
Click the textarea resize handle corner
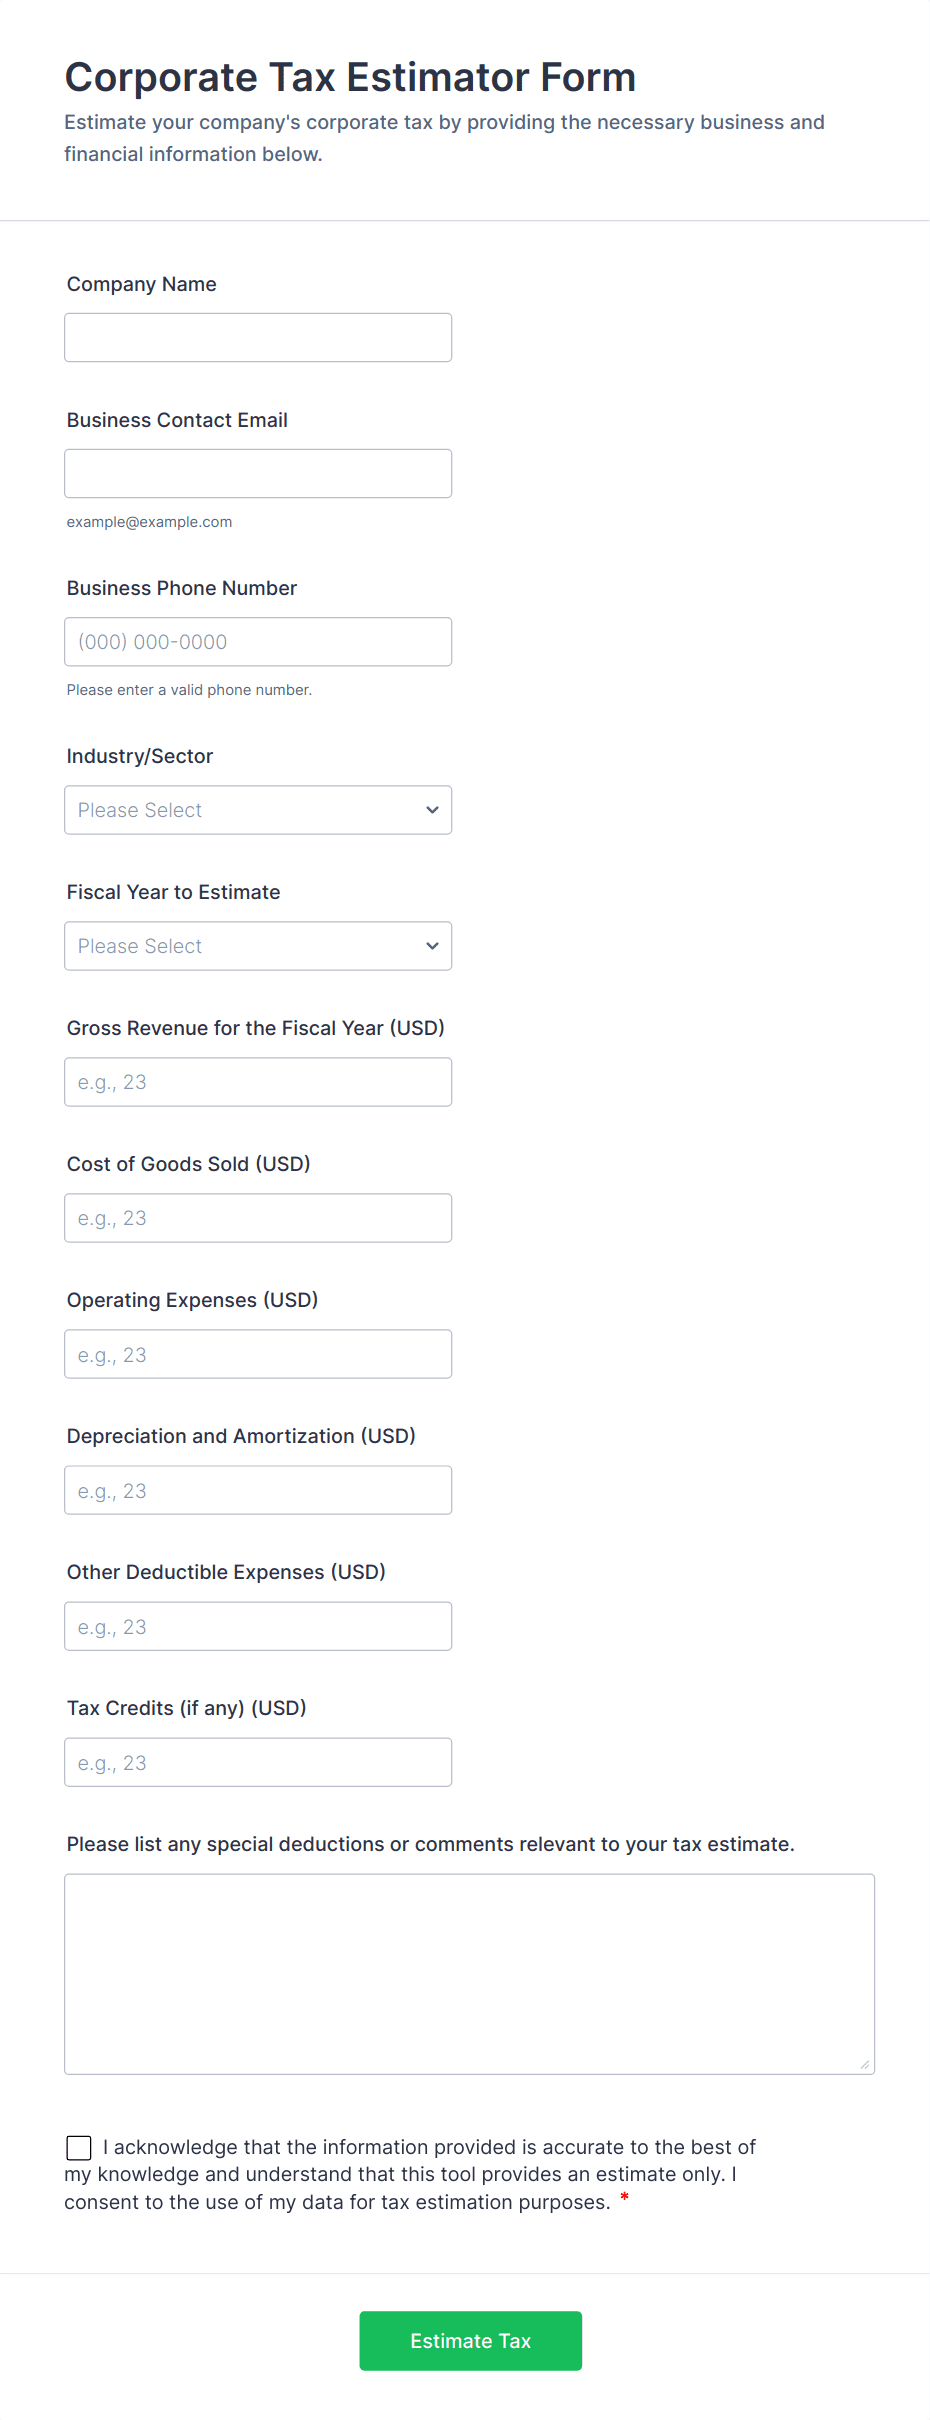click(865, 2065)
